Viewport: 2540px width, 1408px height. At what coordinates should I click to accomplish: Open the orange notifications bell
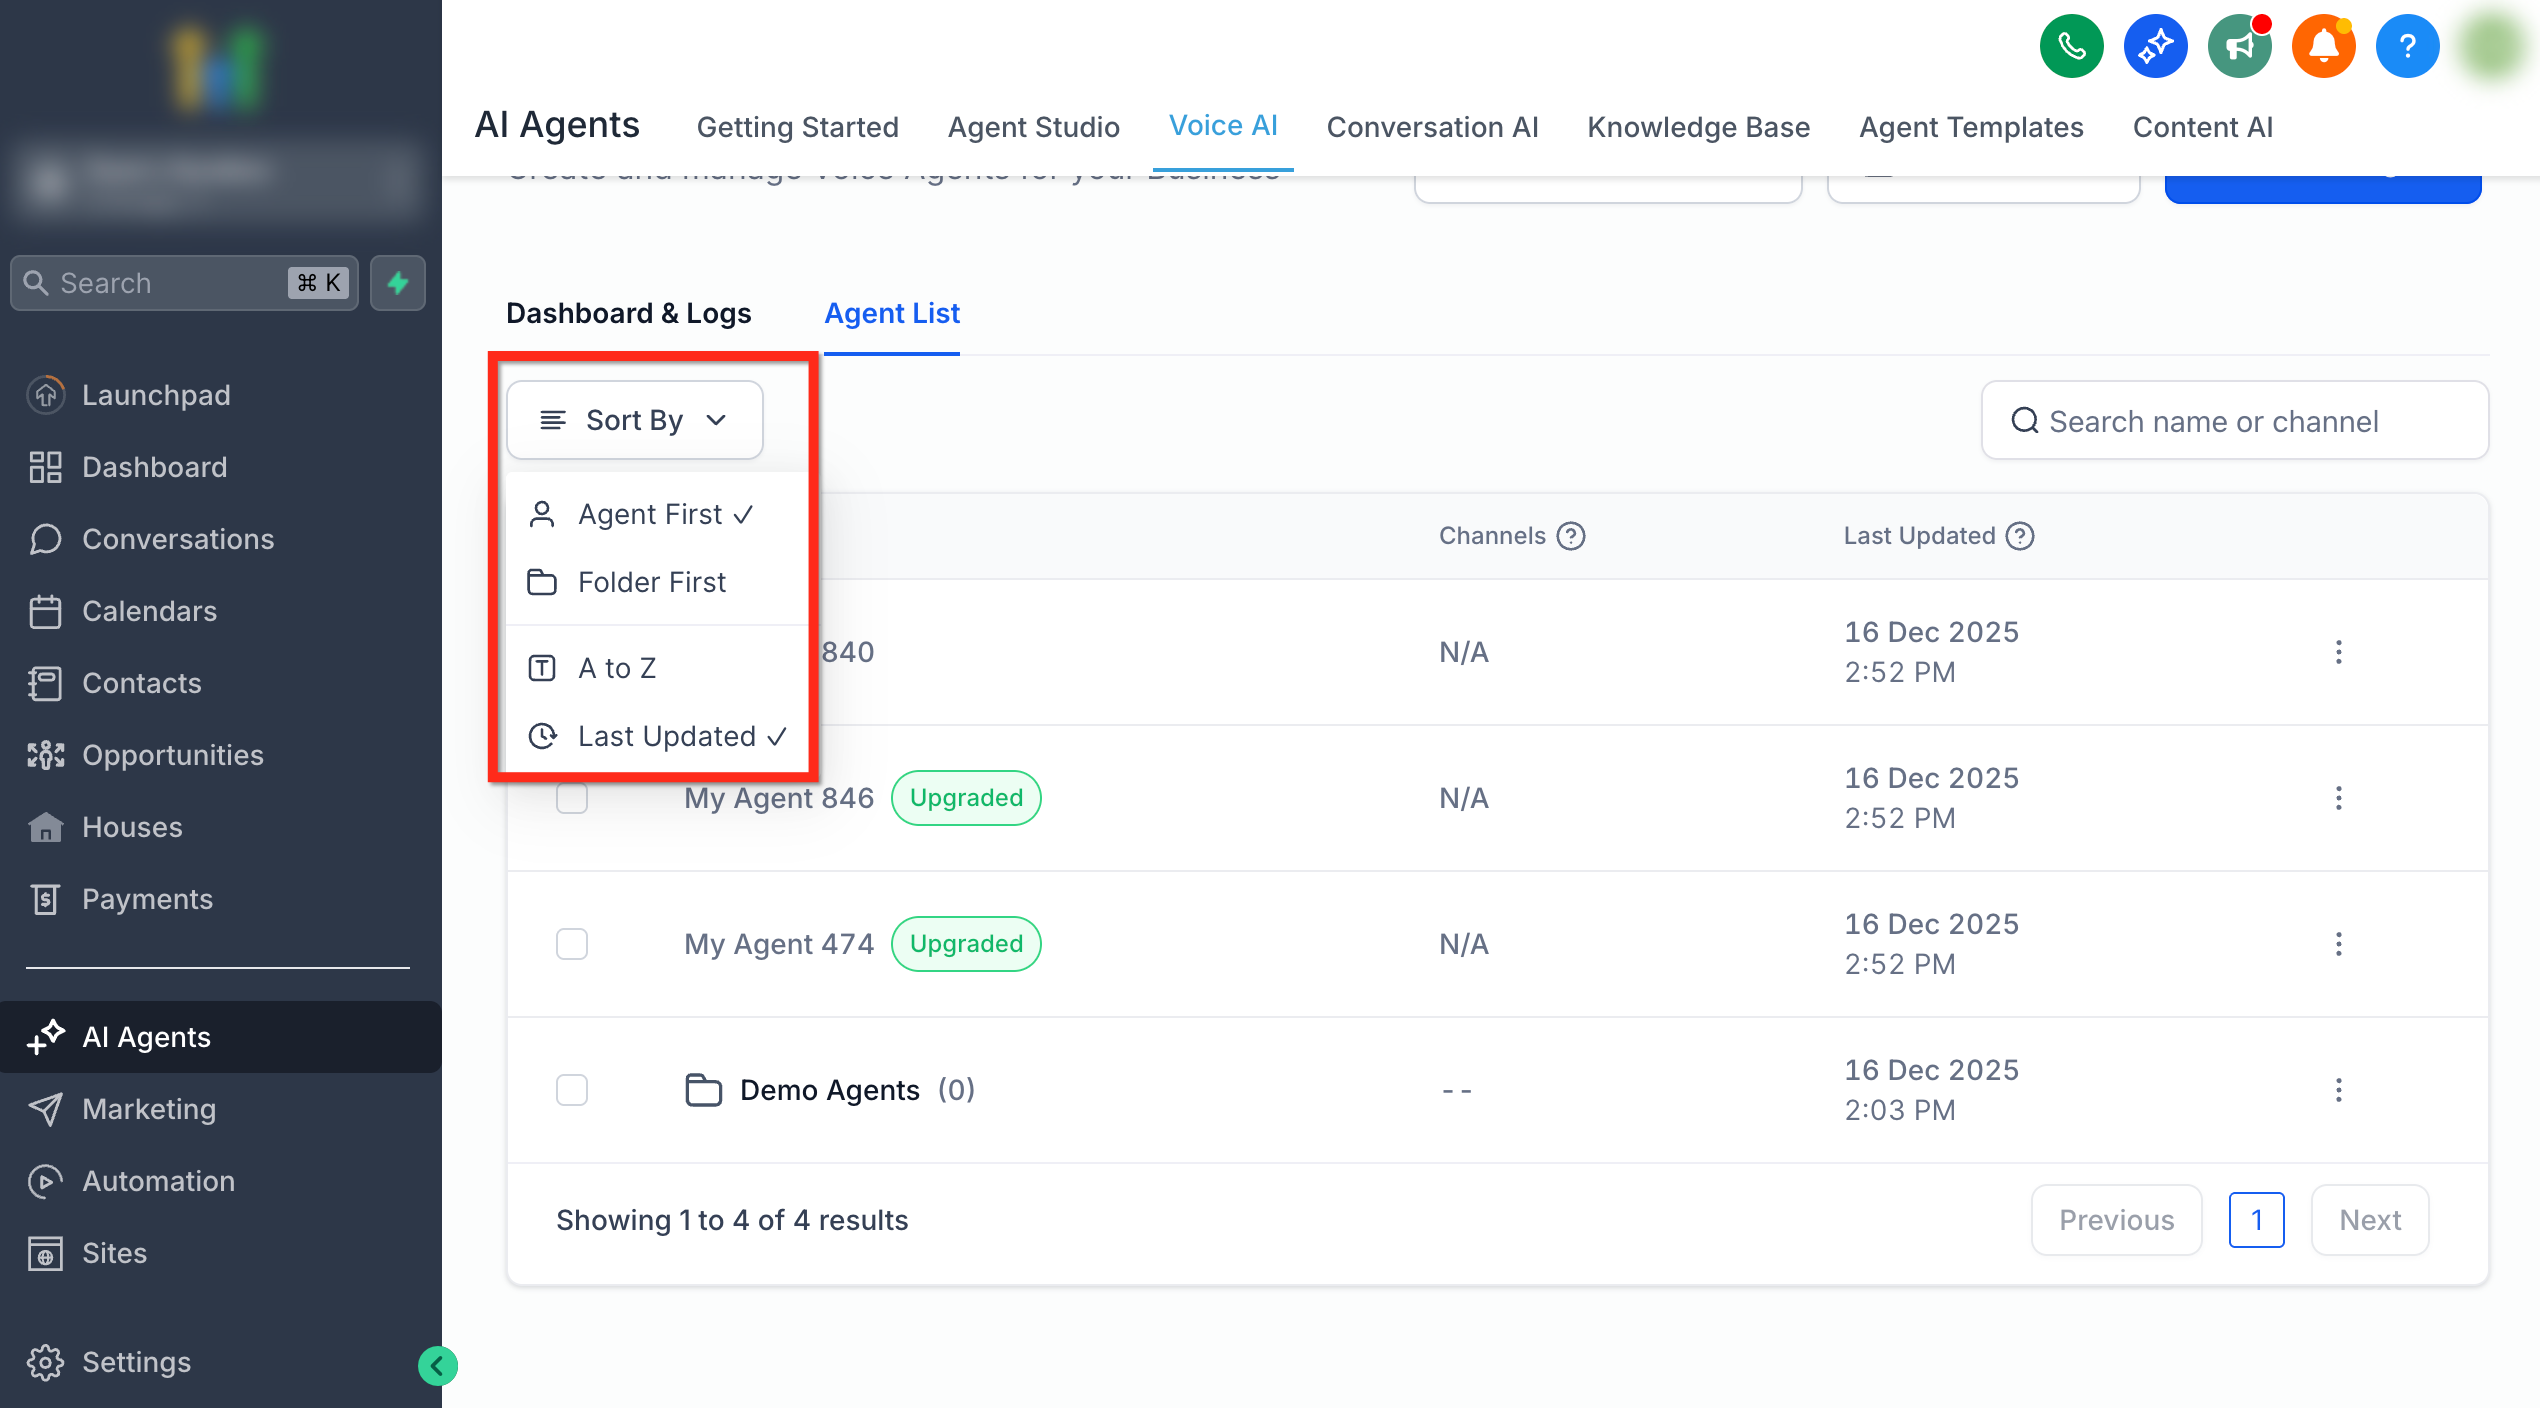[2323, 46]
